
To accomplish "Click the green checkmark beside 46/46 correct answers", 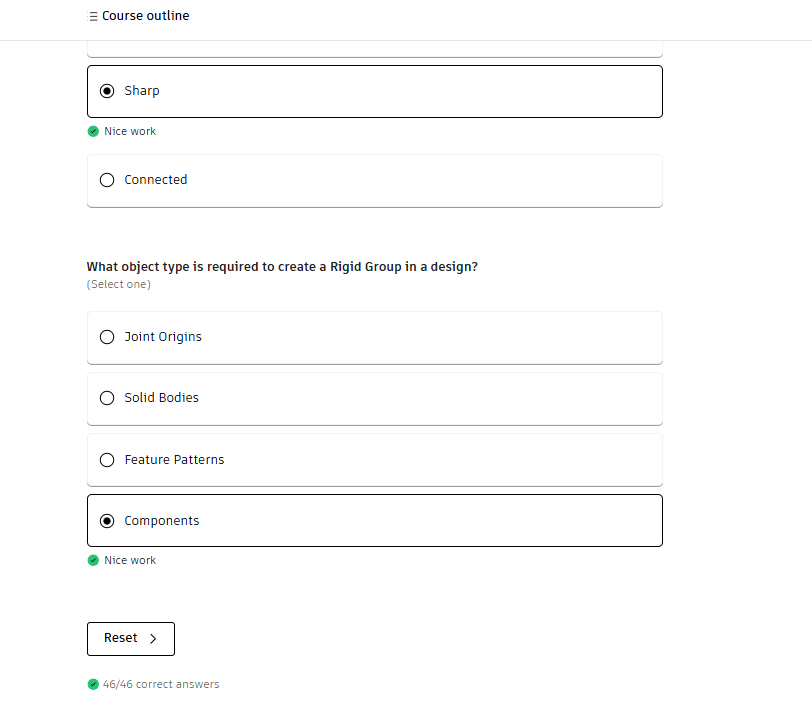I will coord(93,685).
